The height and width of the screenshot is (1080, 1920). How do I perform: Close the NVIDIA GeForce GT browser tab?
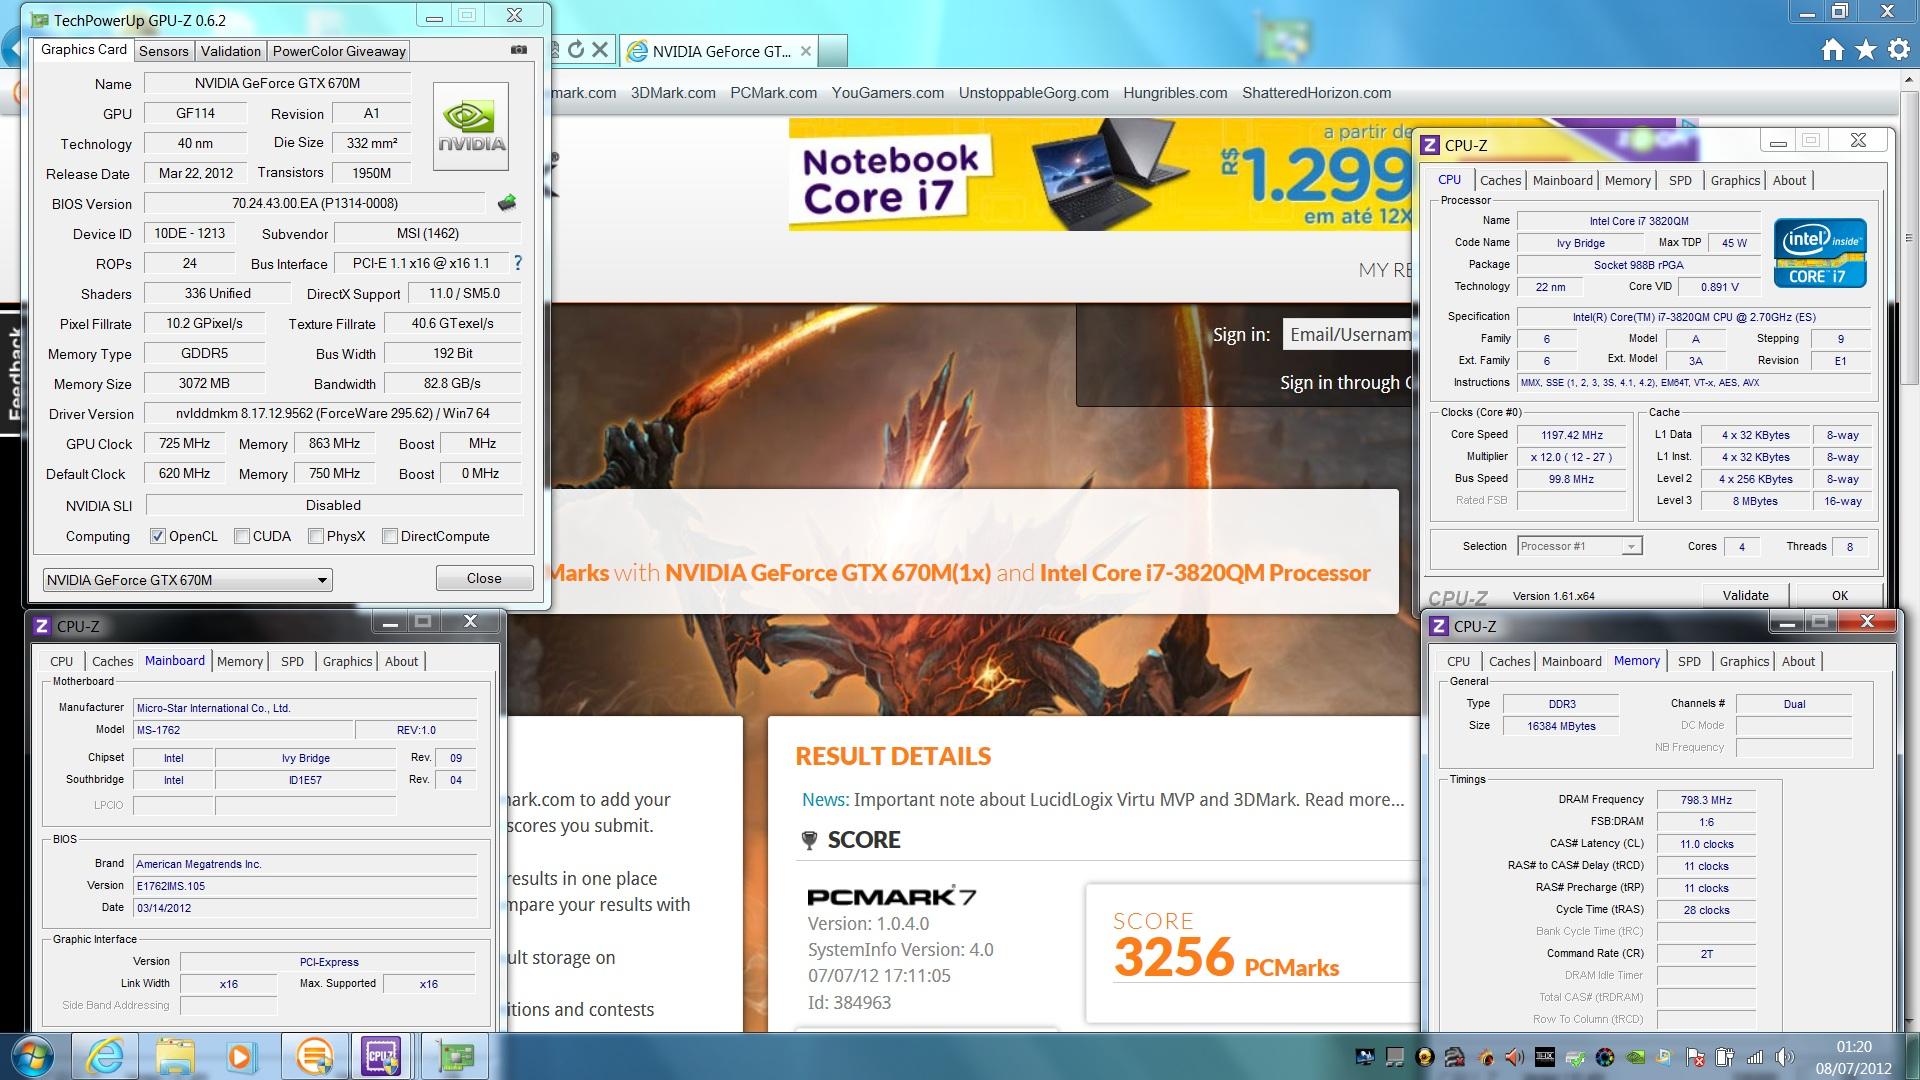click(806, 51)
